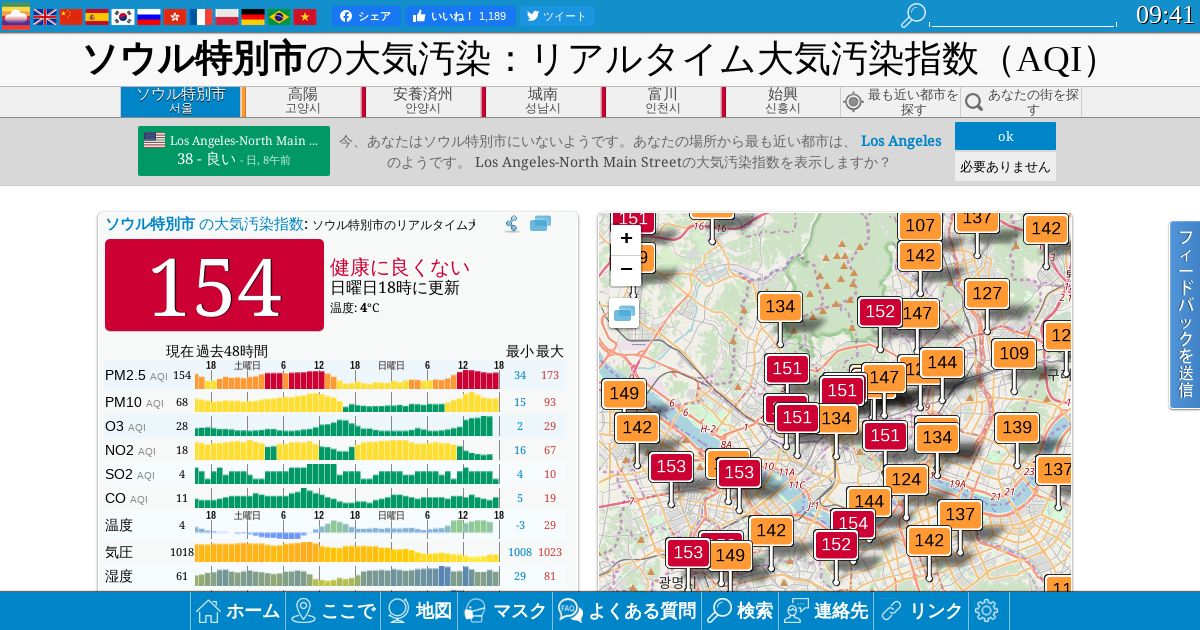
Task: Open ここで in bottom navigation
Action: coord(333,611)
